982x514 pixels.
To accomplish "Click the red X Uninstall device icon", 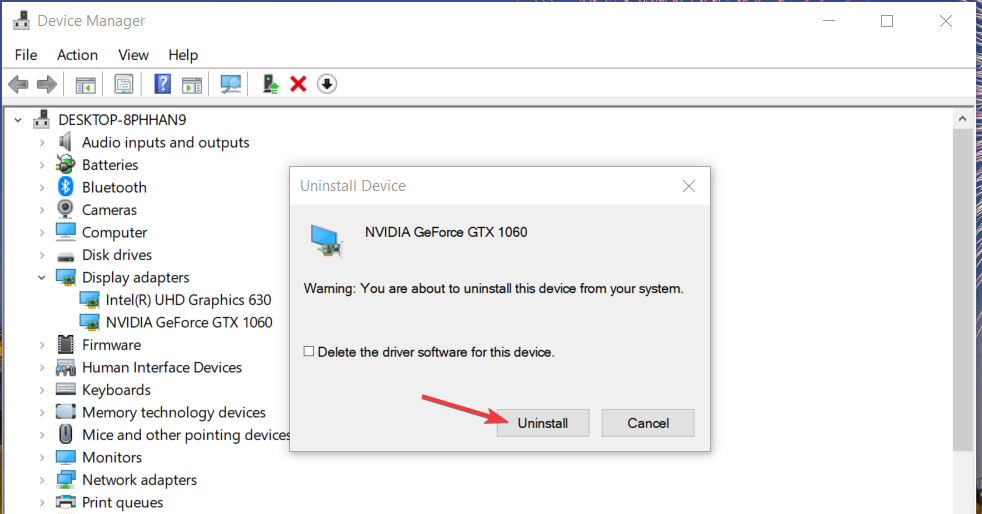I will [x=298, y=84].
